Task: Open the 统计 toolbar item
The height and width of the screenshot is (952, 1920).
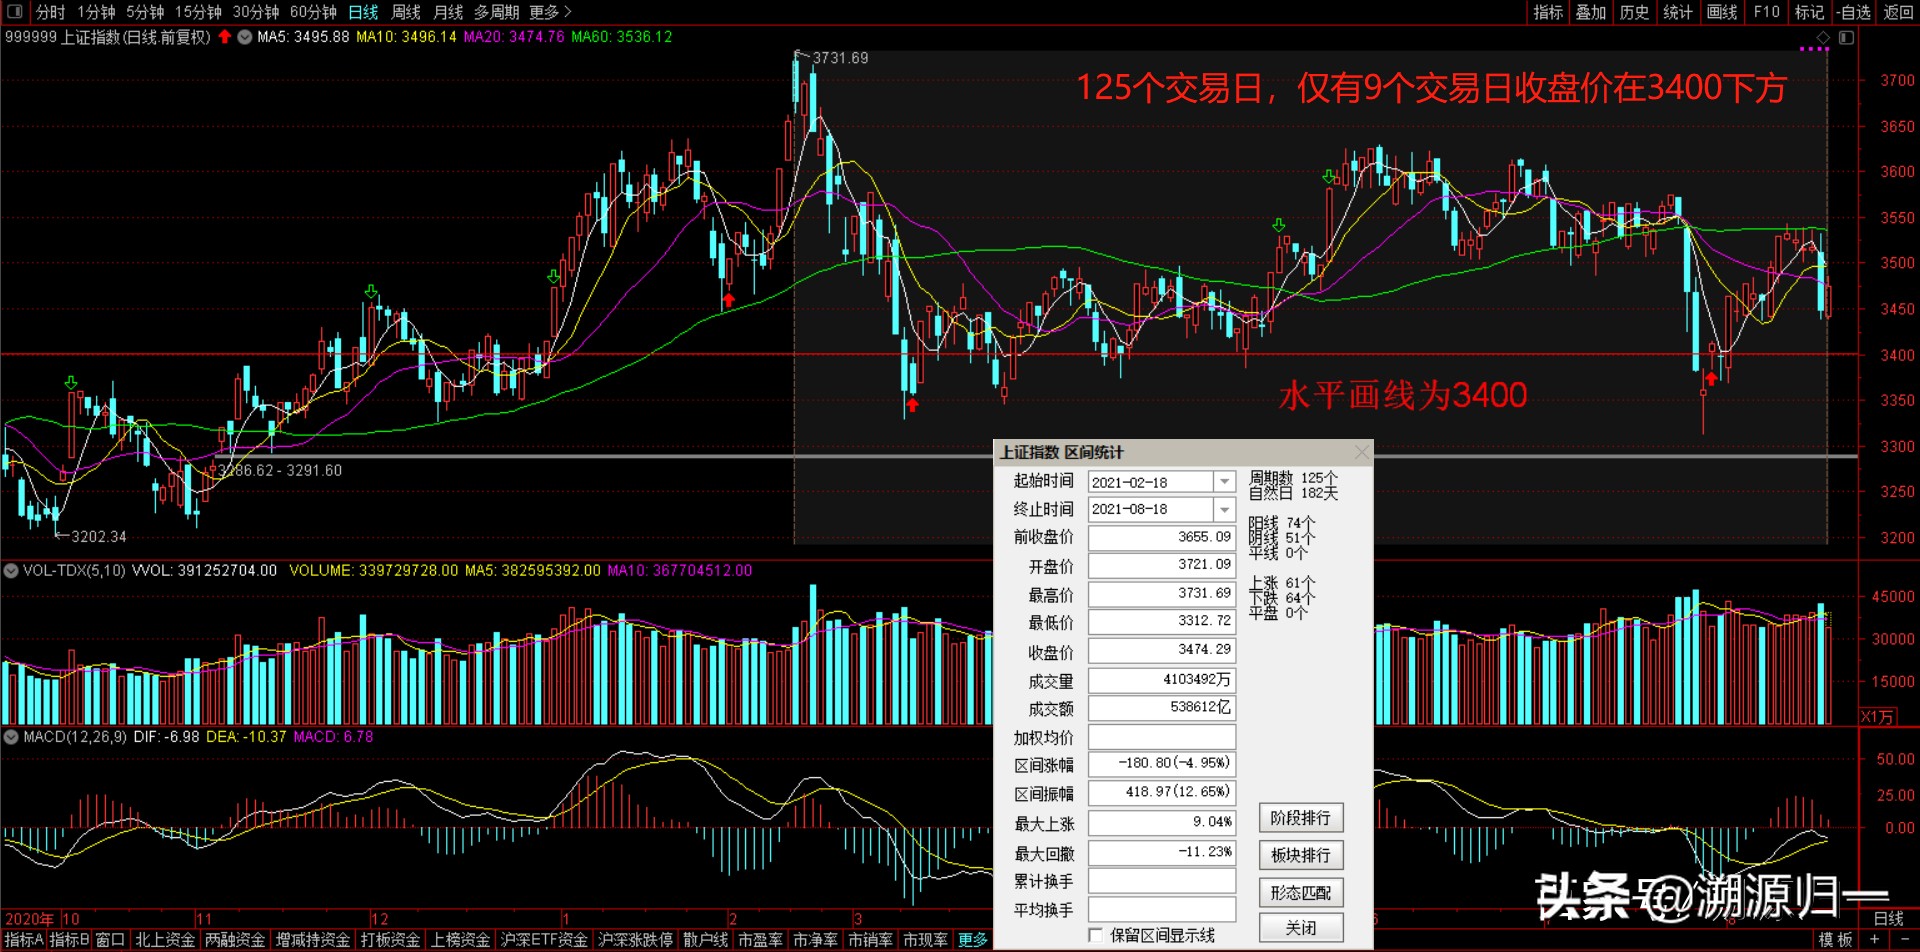Action: [1678, 12]
